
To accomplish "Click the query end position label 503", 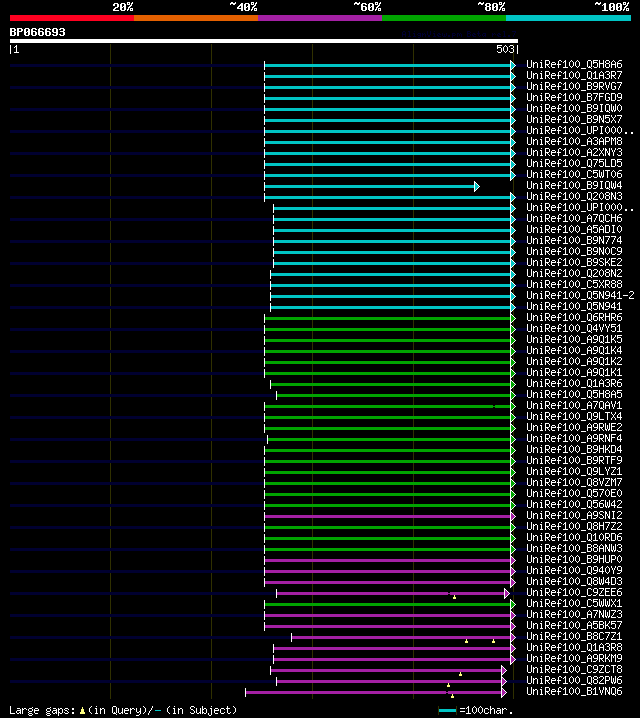I will click(x=505, y=49).
